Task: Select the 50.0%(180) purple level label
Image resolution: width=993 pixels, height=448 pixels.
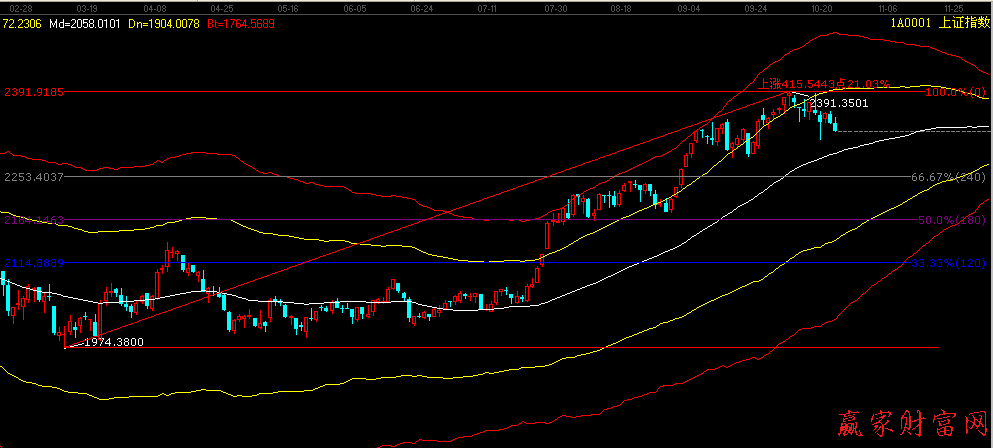Action: [952, 219]
